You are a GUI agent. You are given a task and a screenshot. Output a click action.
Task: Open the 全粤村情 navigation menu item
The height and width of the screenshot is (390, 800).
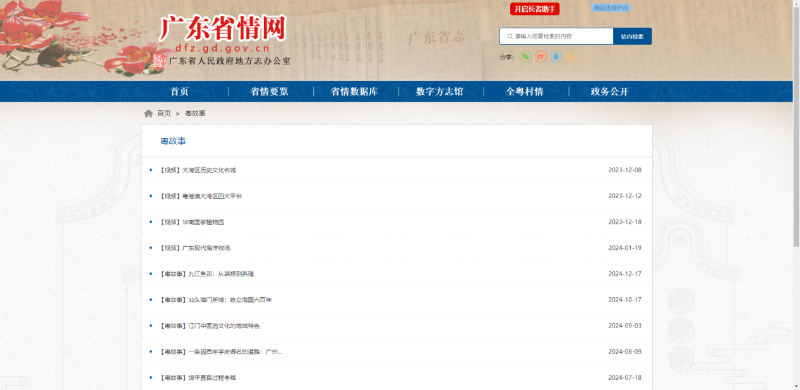(x=524, y=92)
